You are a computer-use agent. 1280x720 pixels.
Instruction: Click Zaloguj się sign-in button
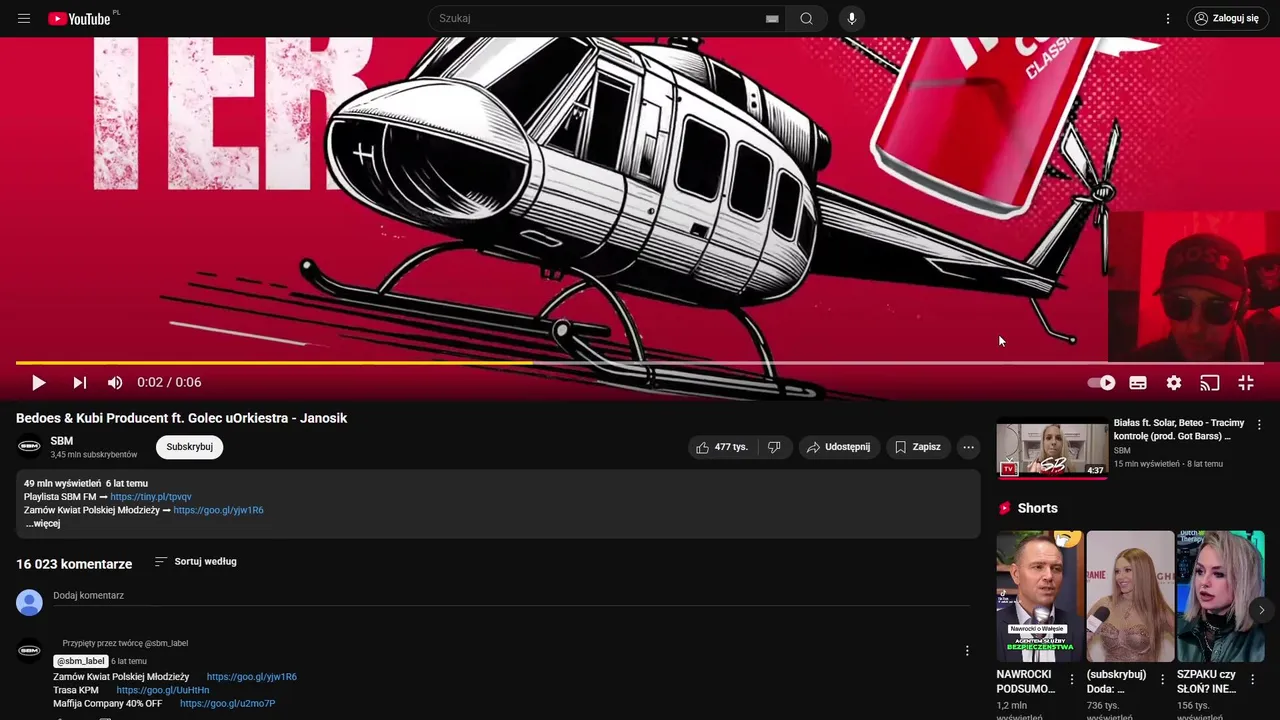coord(1226,18)
